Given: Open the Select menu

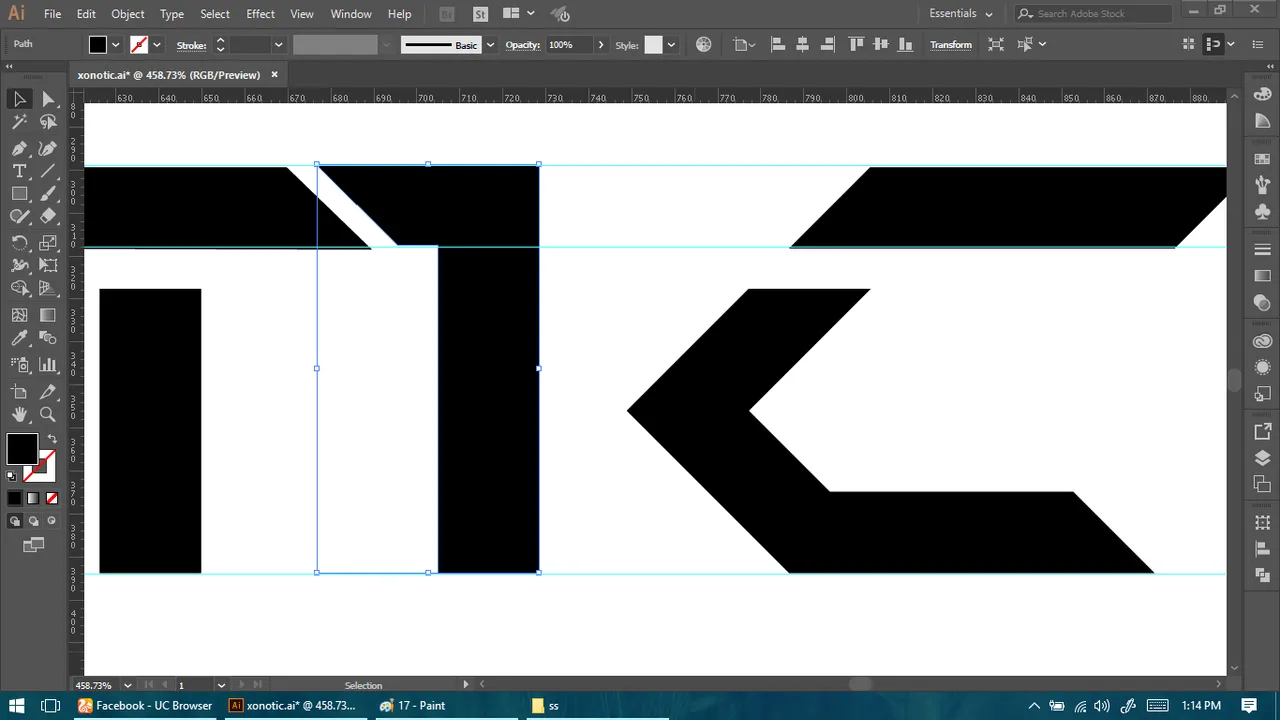Looking at the screenshot, I should point(215,14).
